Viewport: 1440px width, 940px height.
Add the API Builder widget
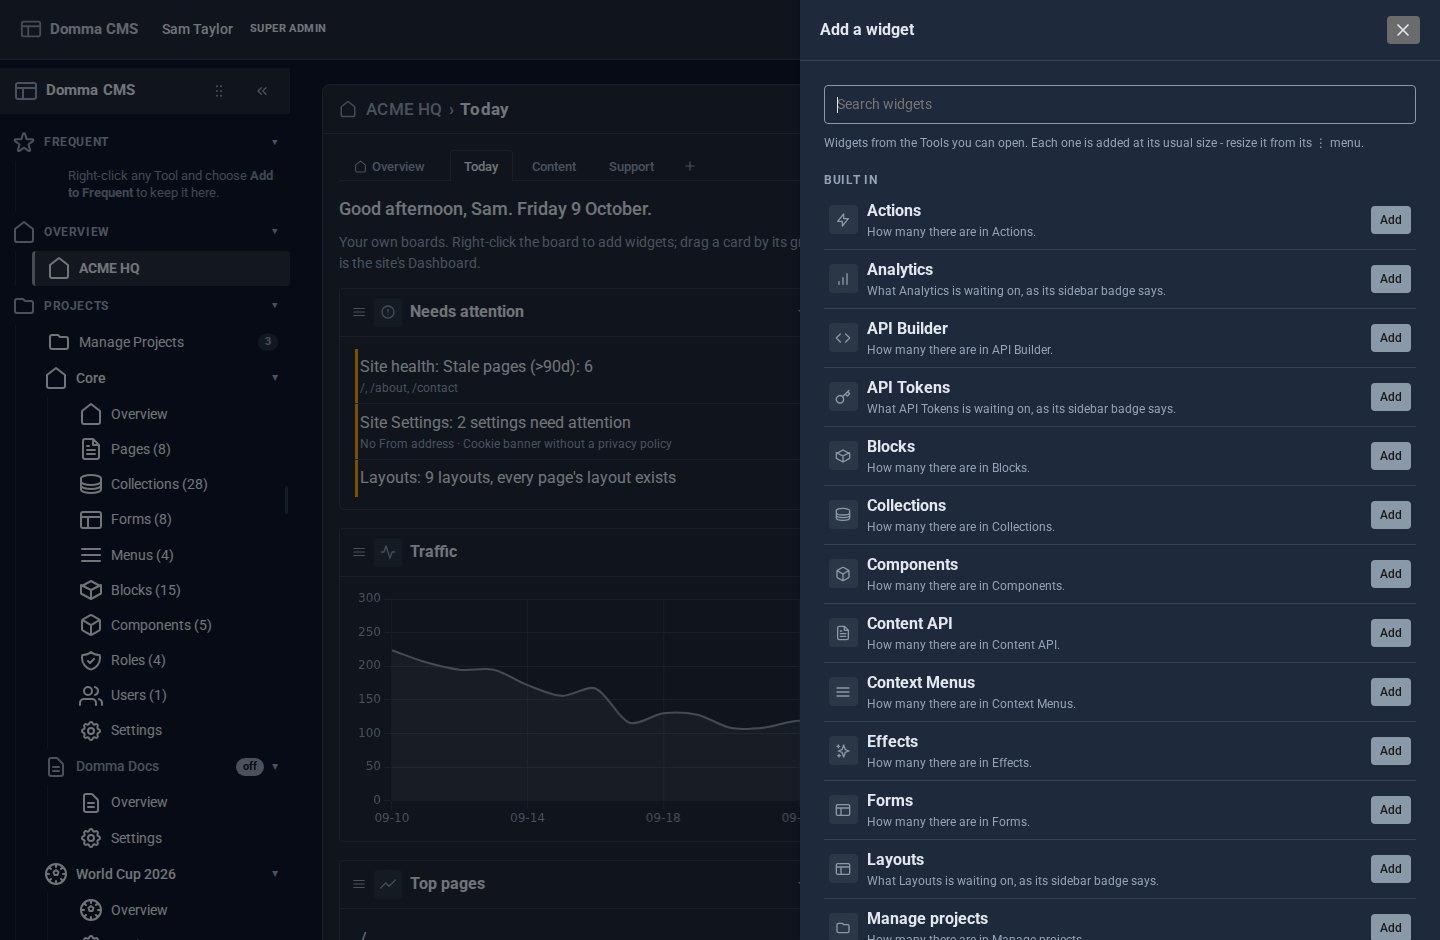pos(1391,338)
